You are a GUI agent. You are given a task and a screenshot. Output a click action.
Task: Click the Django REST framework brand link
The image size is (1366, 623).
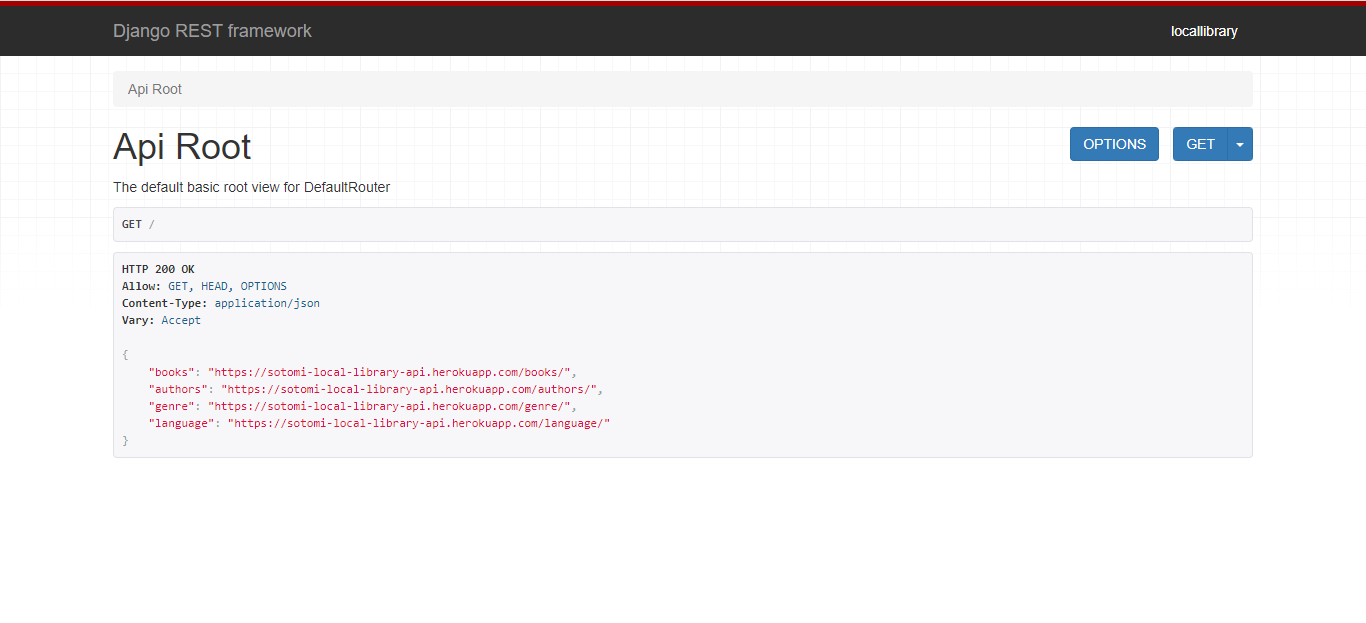point(212,31)
